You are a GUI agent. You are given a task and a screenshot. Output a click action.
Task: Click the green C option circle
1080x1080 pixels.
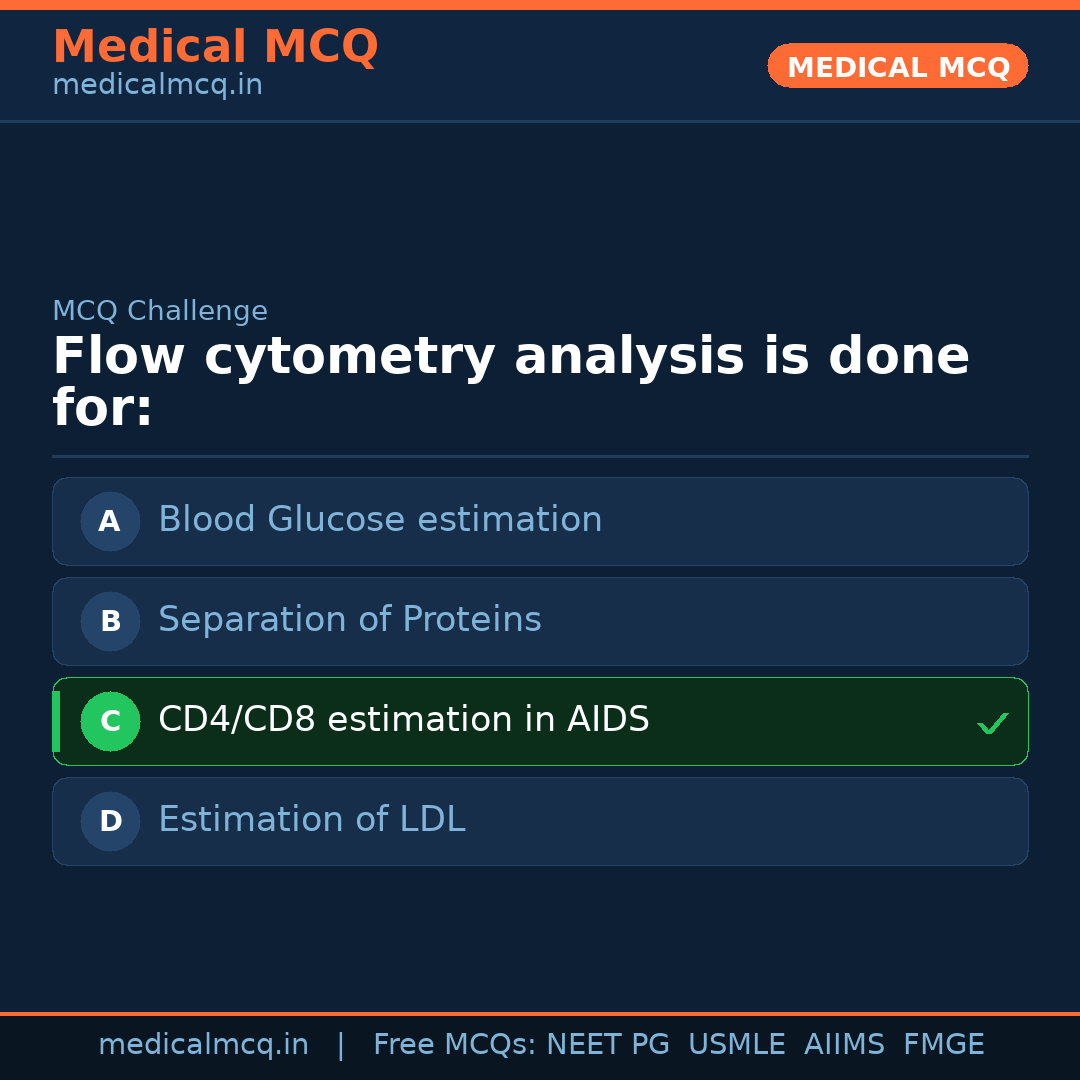click(x=110, y=721)
